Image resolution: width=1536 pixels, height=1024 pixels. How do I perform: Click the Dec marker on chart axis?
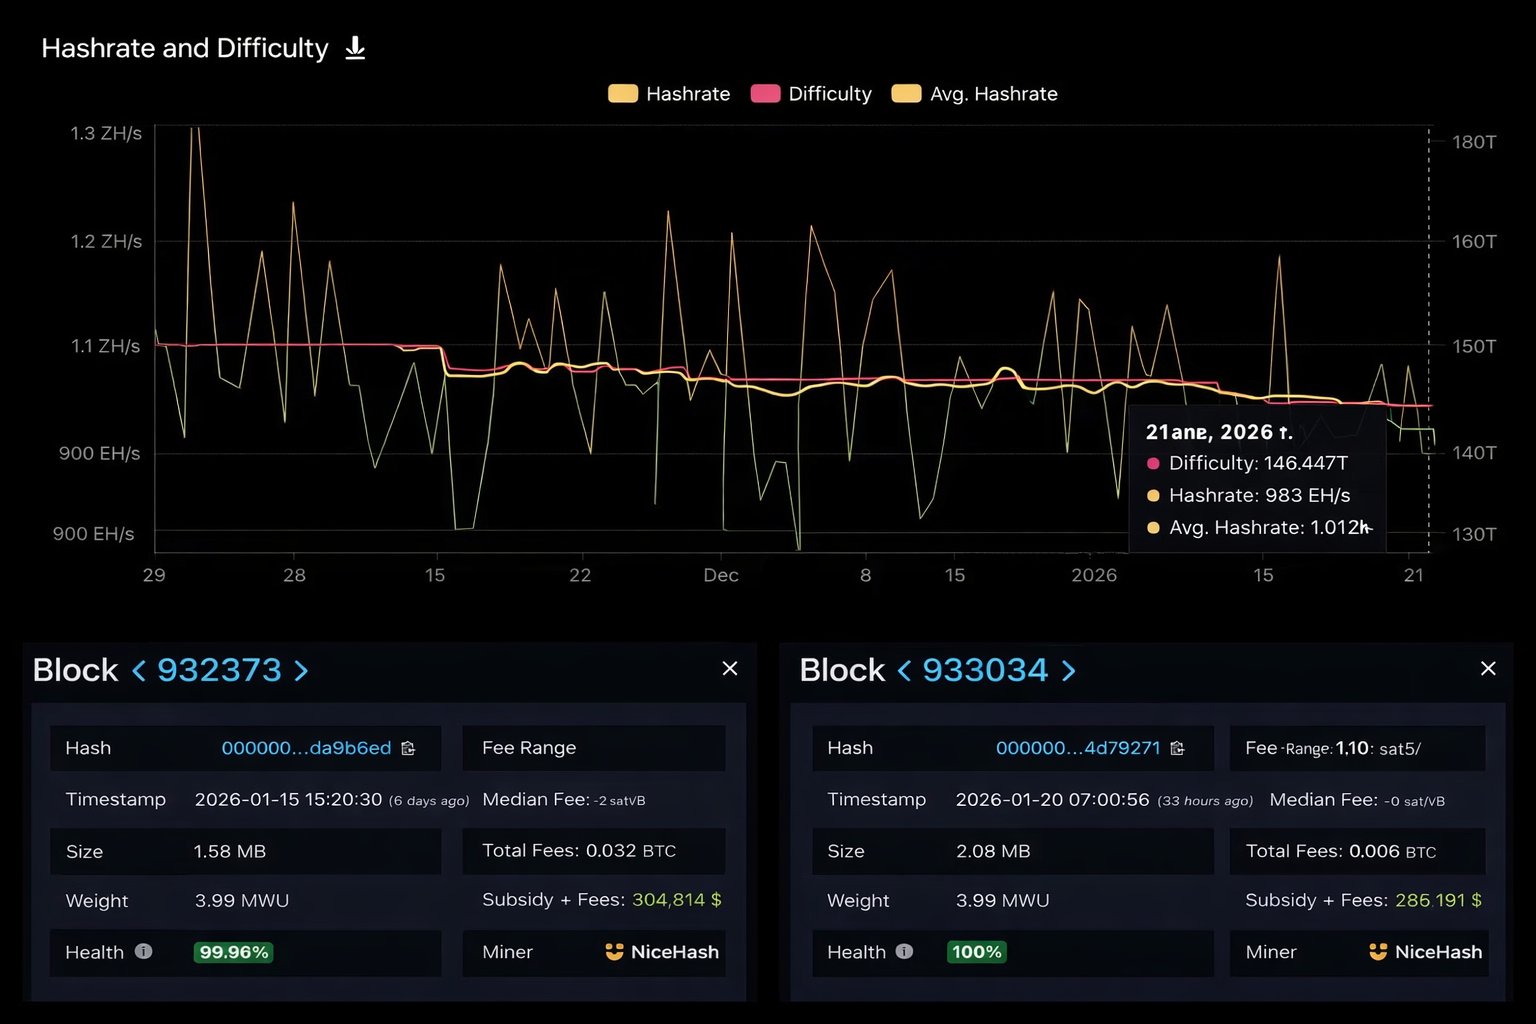pos(720,575)
